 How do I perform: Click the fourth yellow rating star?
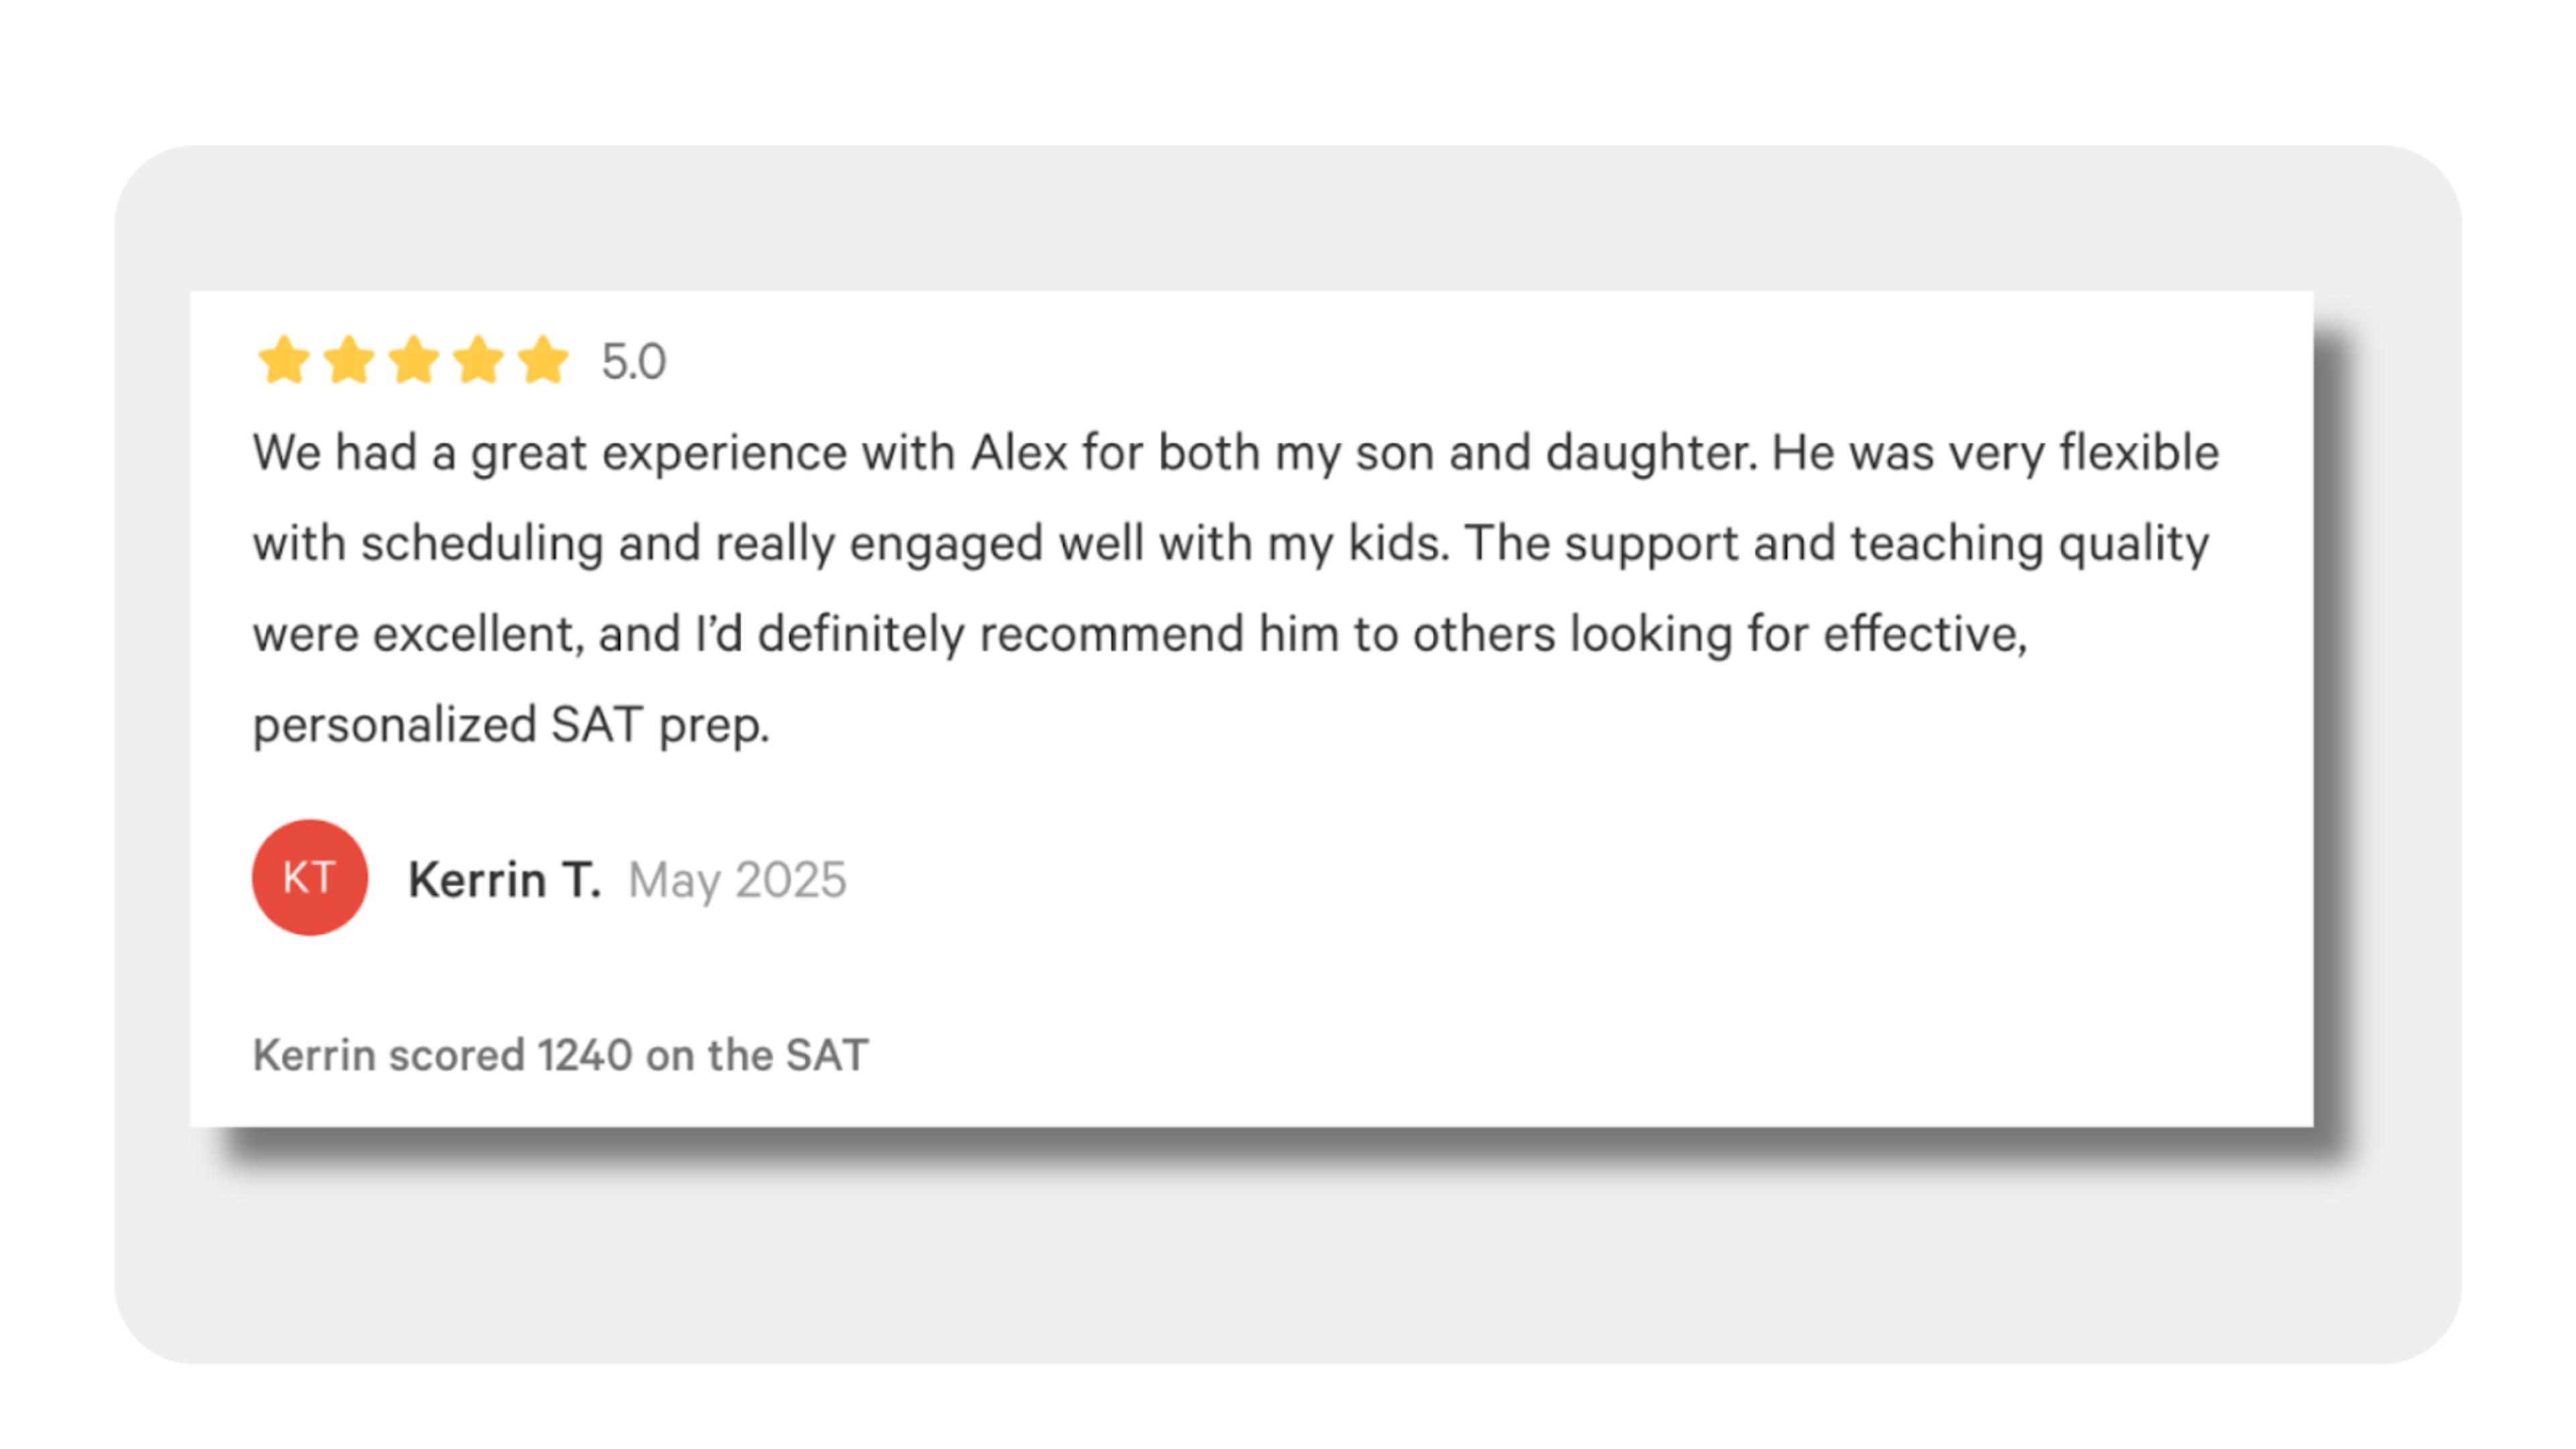(x=479, y=360)
